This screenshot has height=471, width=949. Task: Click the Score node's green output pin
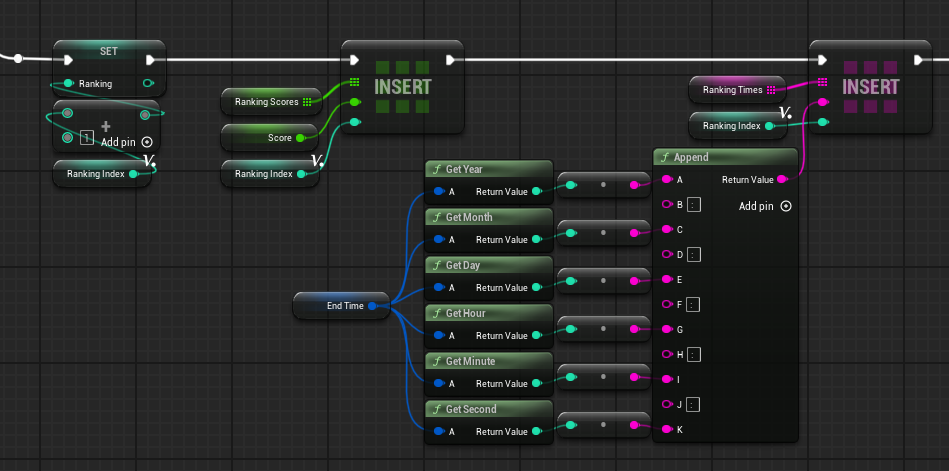tap(300, 138)
